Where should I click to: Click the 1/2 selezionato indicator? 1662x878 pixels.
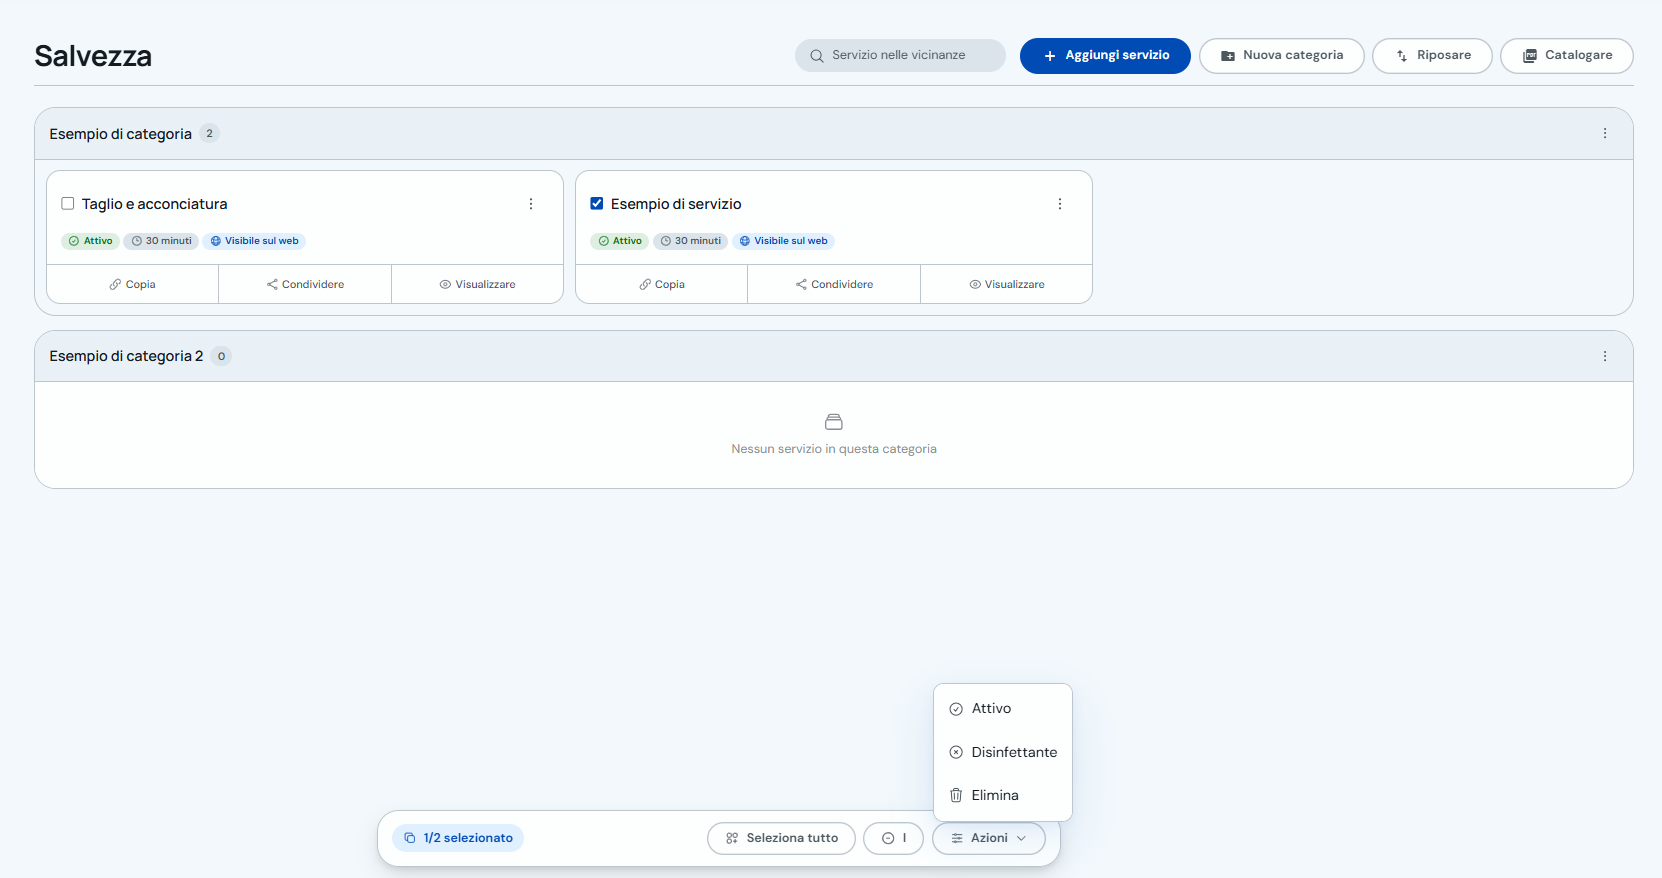(458, 838)
